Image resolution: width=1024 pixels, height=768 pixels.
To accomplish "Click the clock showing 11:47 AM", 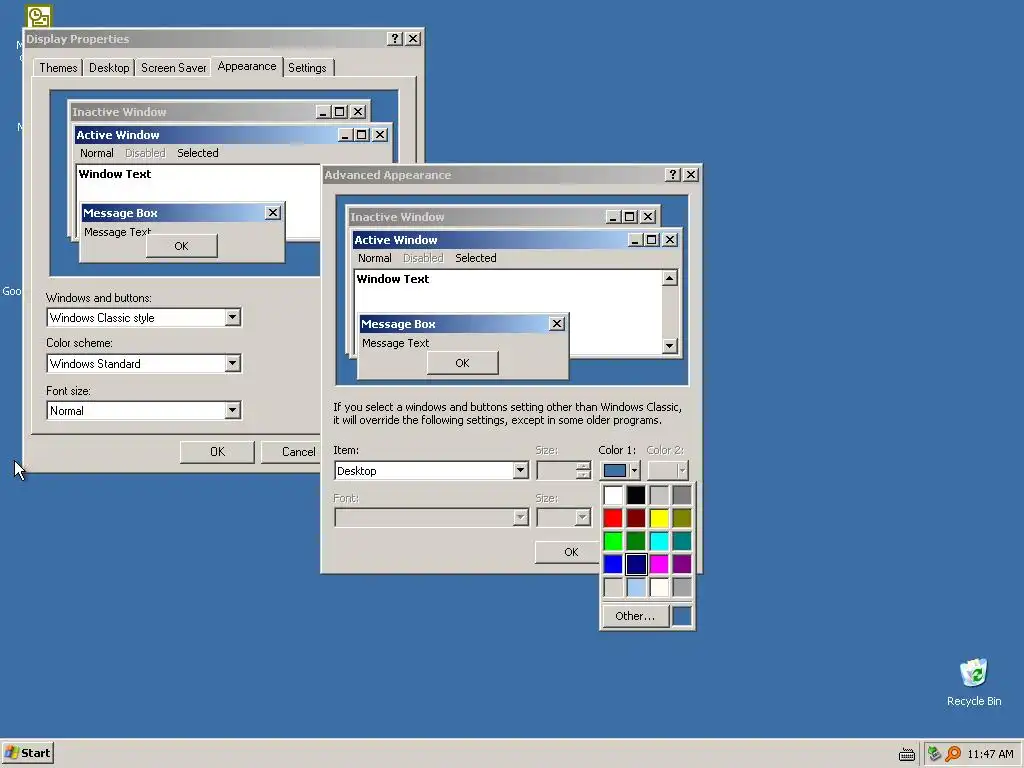I will pyautogui.click(x=990, y=754).
